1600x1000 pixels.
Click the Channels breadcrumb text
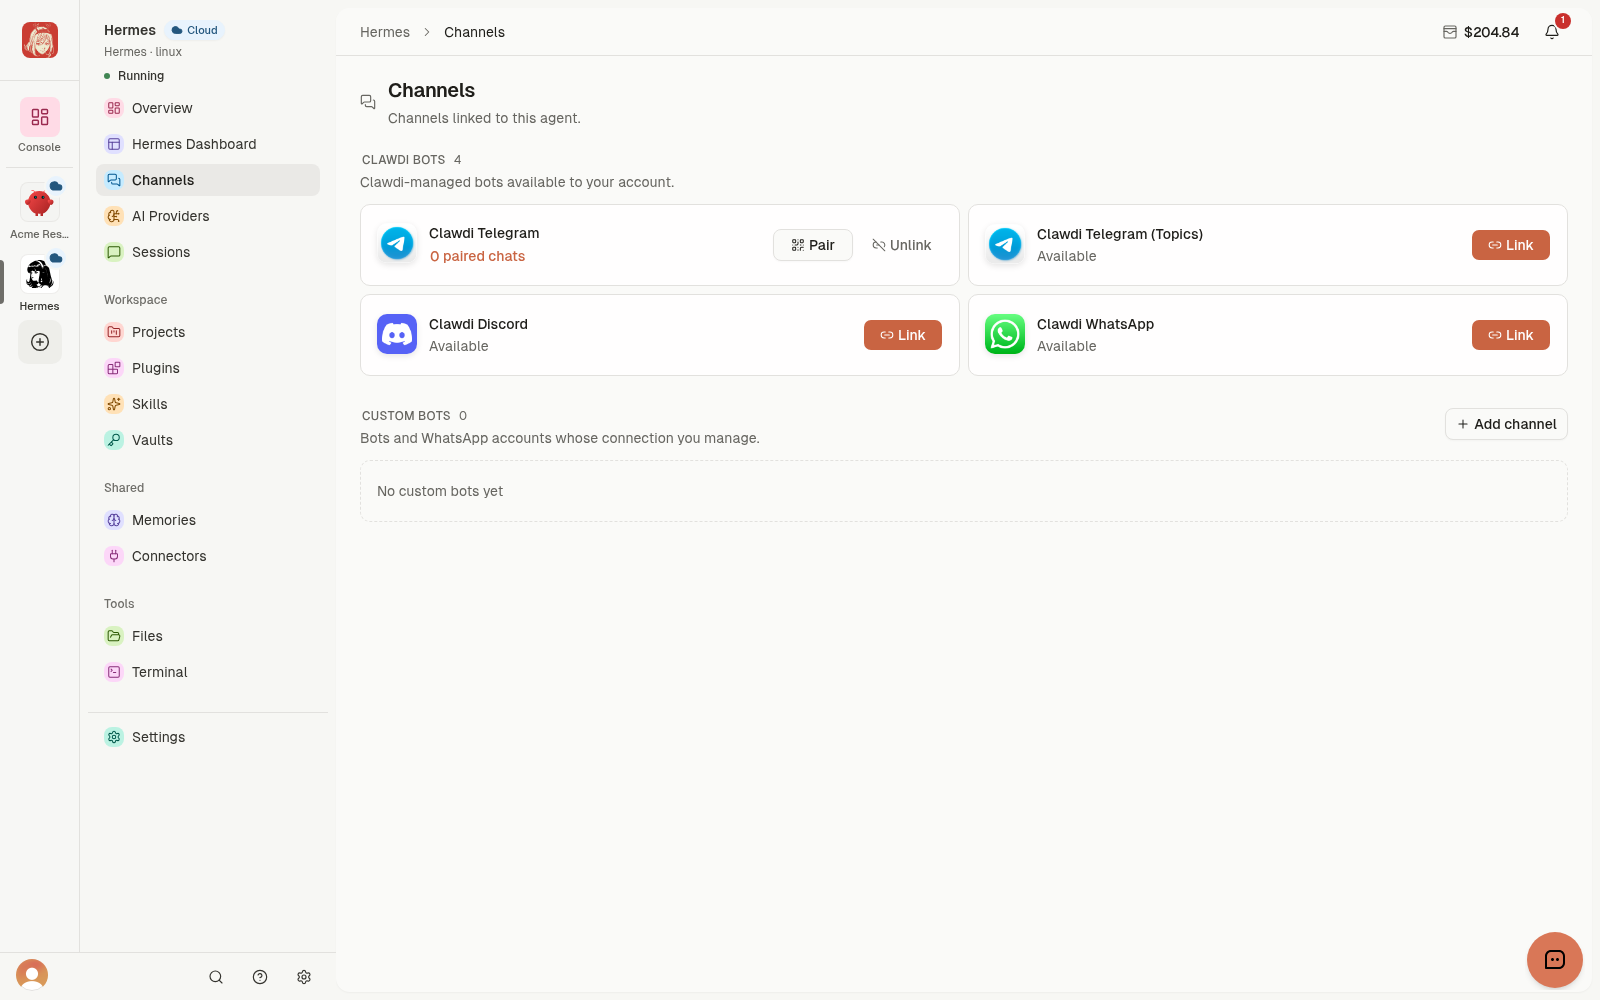(474, 32)
